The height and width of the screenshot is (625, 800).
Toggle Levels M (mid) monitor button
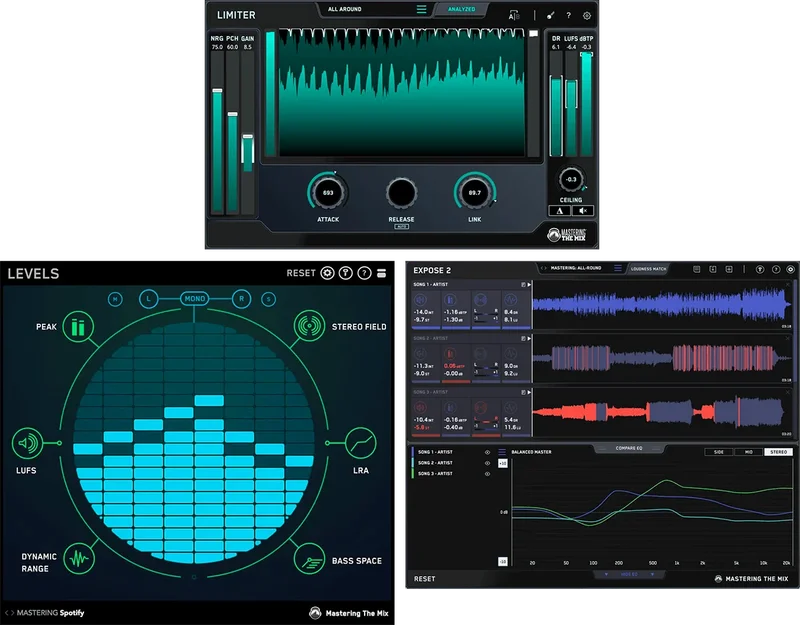pyautogui.click(x=115, y=299)
